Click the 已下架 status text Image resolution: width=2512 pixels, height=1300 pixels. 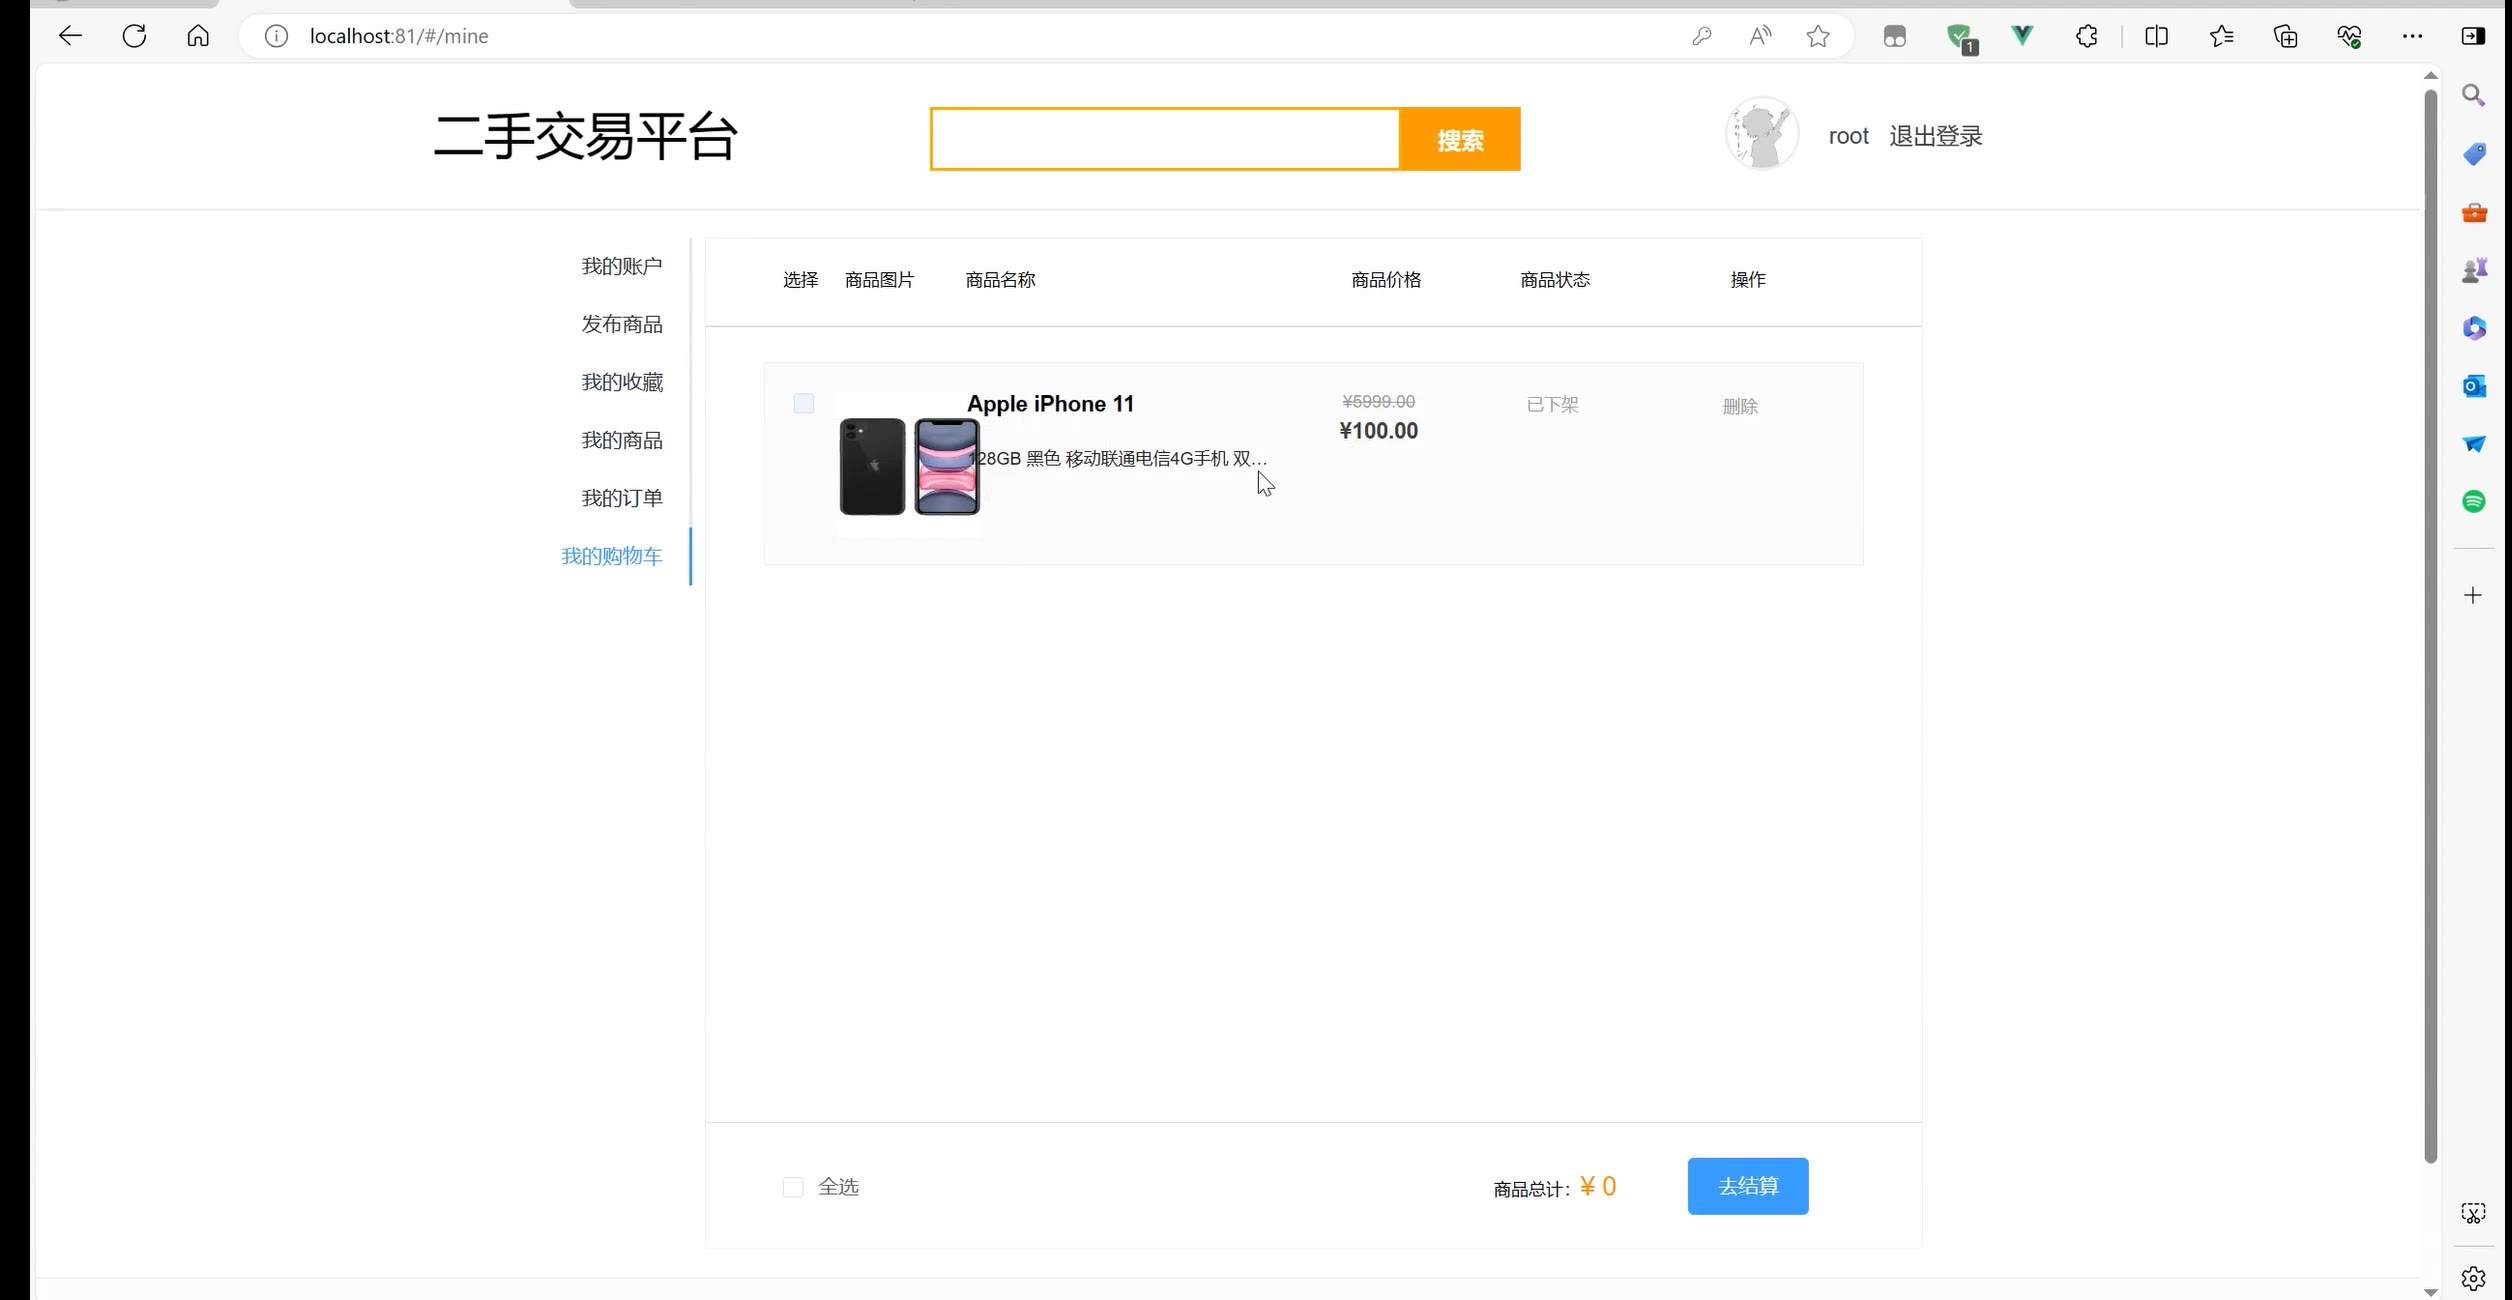point(1552,405)
